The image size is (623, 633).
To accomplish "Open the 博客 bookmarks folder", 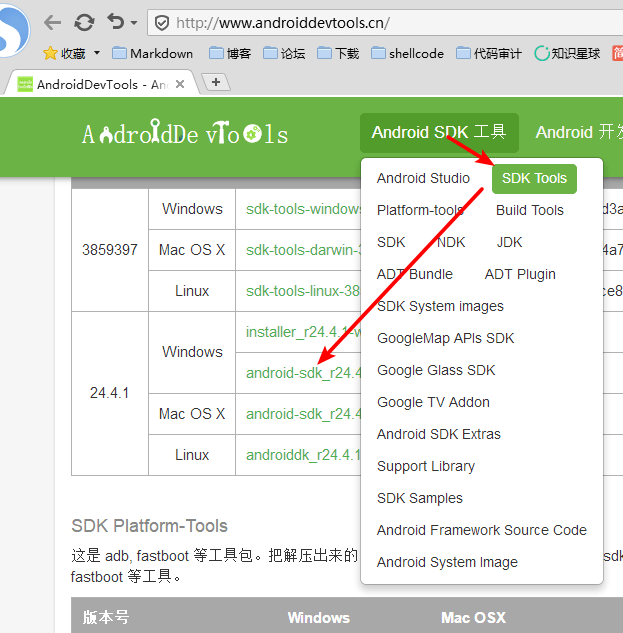I will [x=230, y=53].
